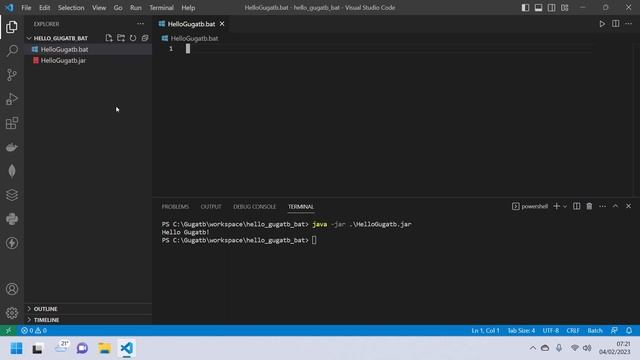Toggle the bottom panel visibility
The height and width of the screenshot is (360, 640).
pos(538,8)
